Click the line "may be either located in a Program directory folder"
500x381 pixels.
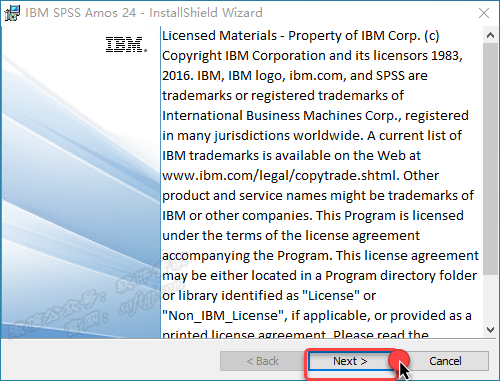click(320, 276)
